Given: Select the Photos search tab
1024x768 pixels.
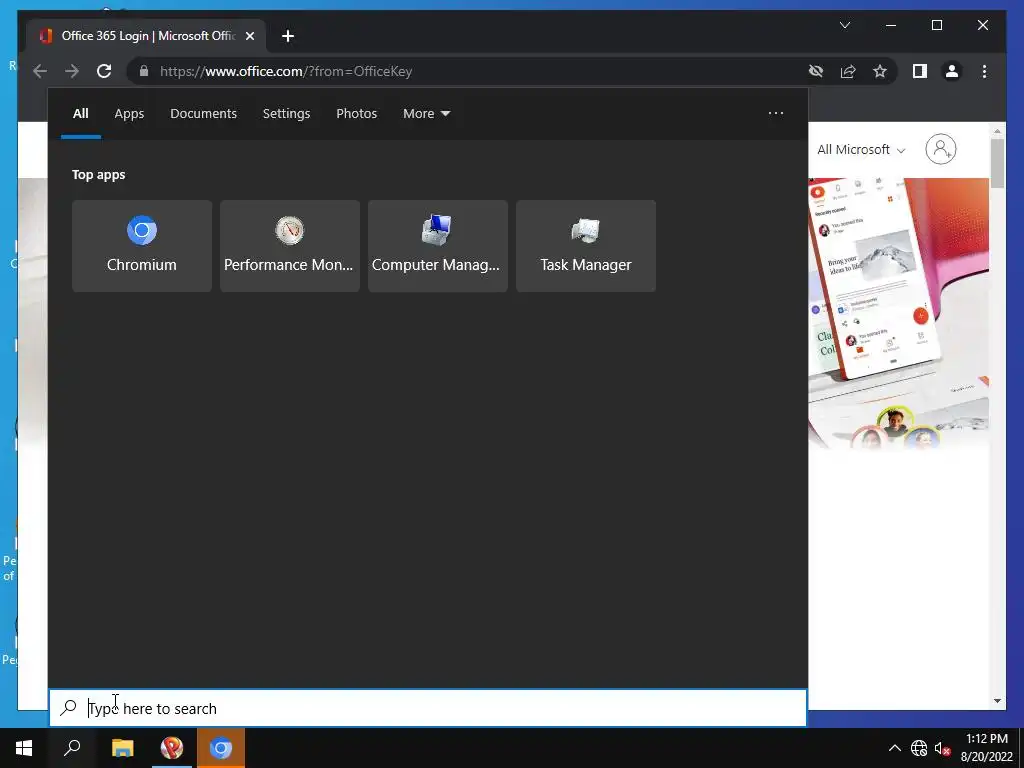Looking at the screenshot, I should tap(357, 114).
